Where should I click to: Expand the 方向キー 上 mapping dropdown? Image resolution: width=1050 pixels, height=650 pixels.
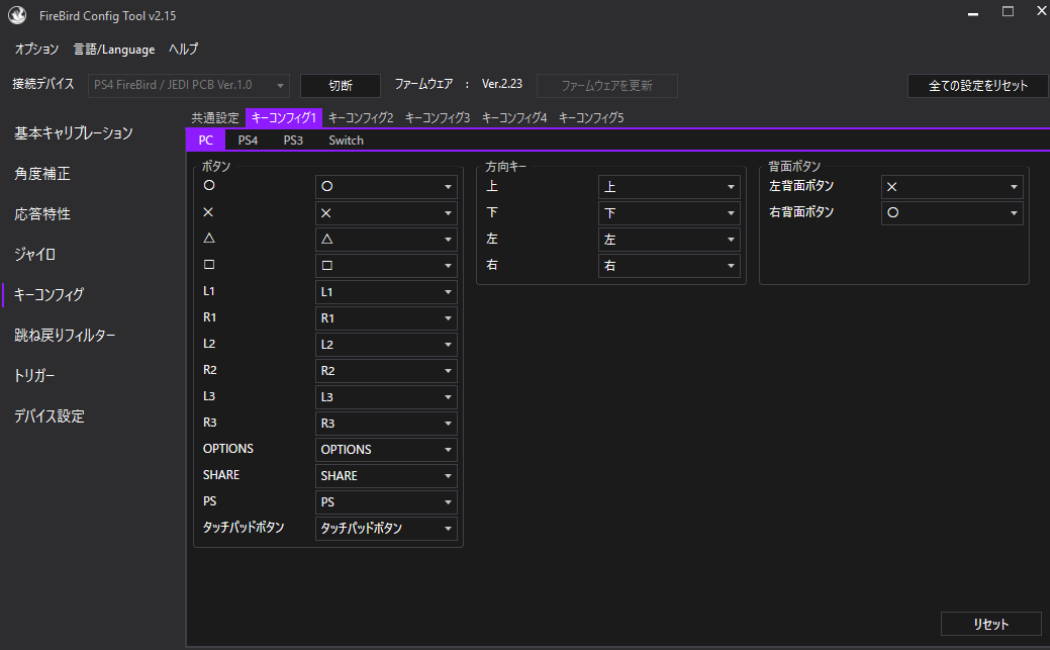[x=668, y=187]
